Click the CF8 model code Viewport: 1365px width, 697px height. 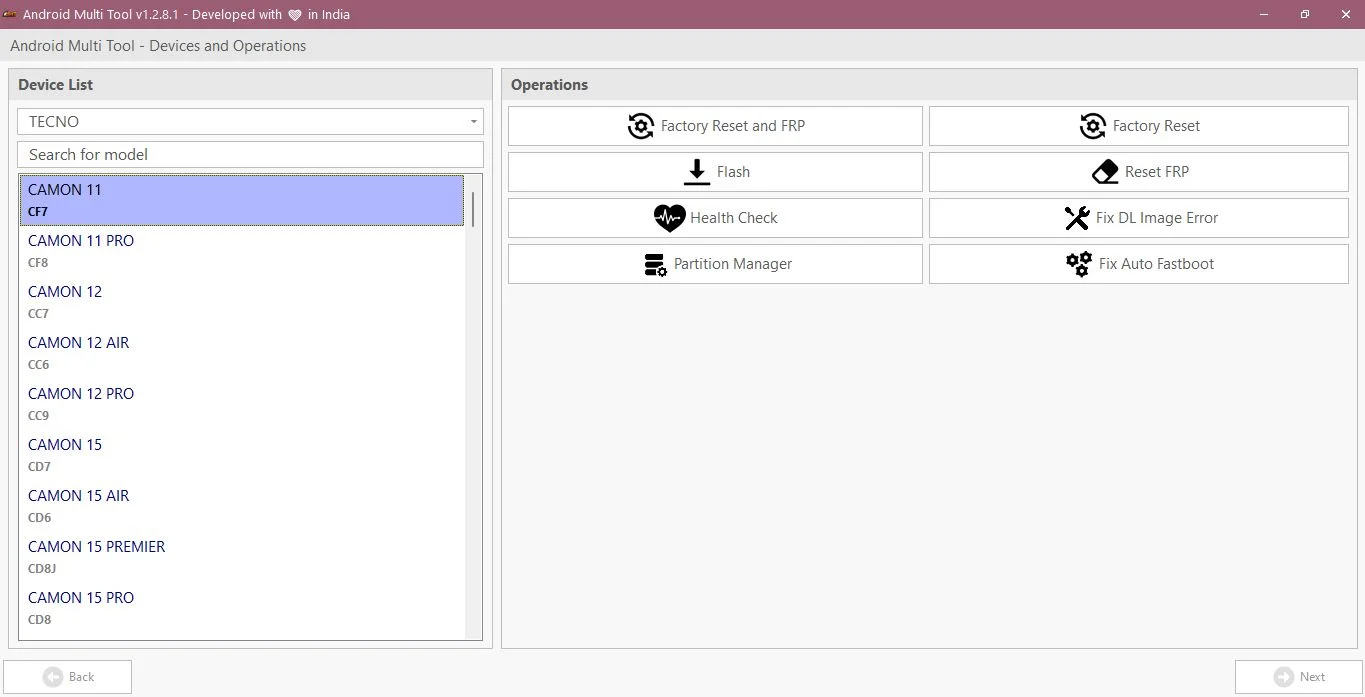coord(38,263)
